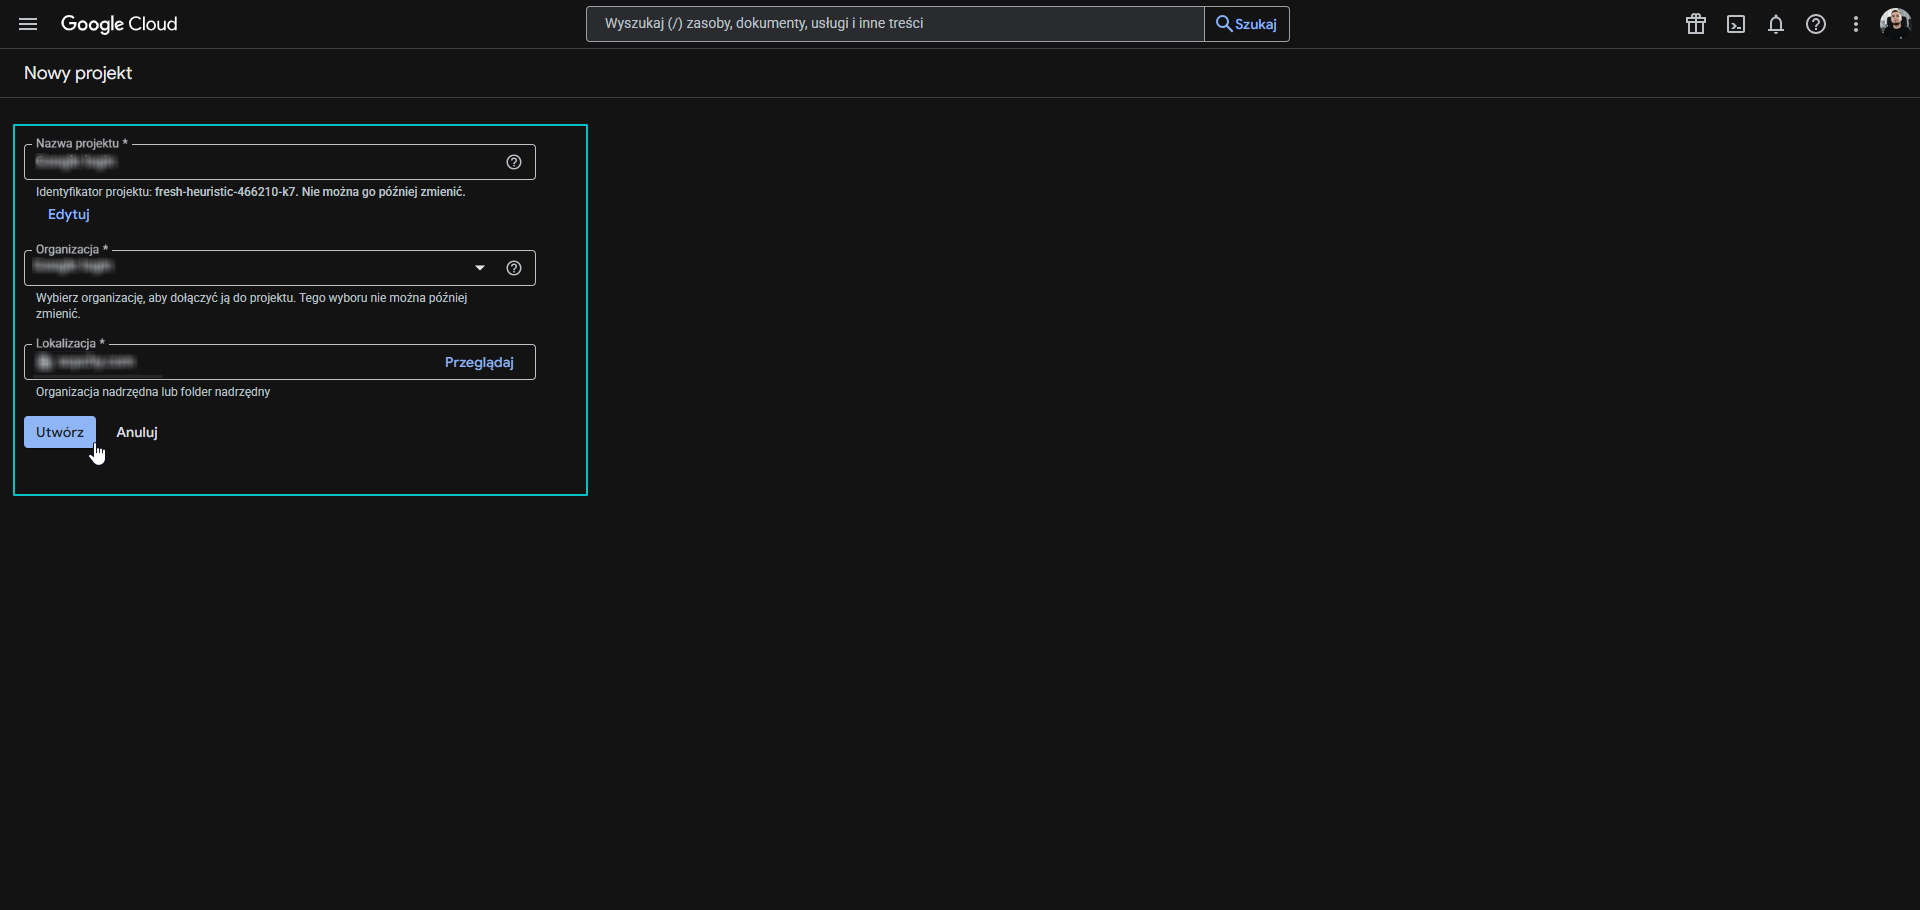Click the help icon beside Nazwa projektu
This screenshot has height=910, width=1920.
[514, 161]
